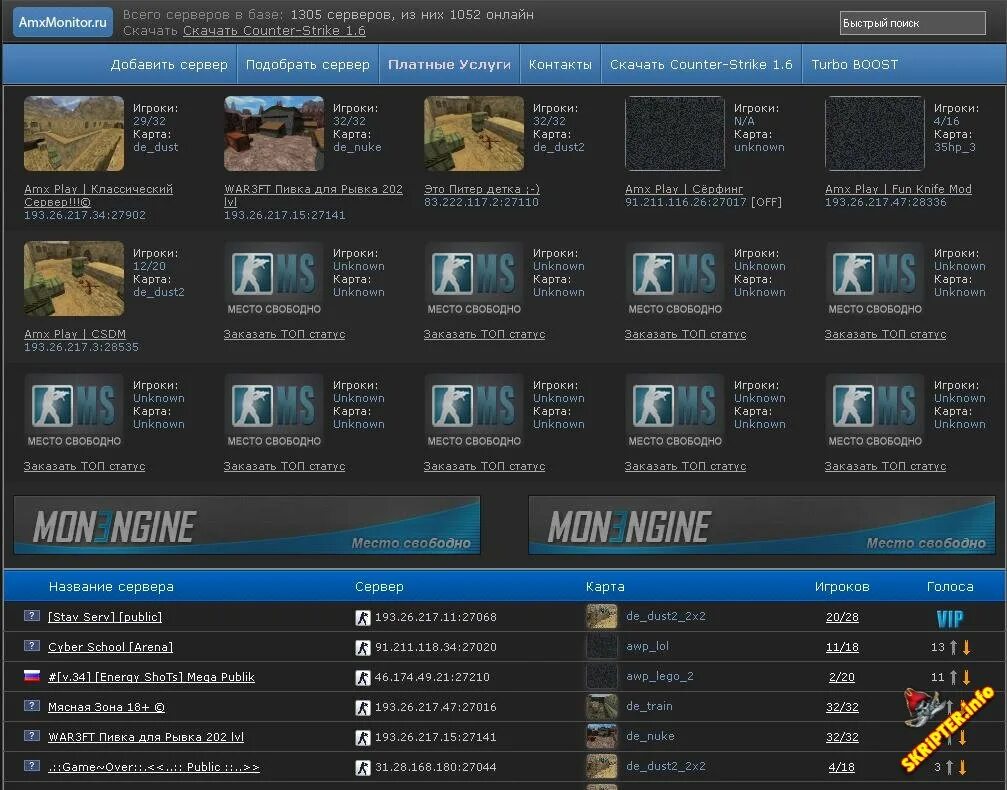Open Cyber School [Arena] server page
Screen dimensions: 1007x790
[x=110, y=647]
